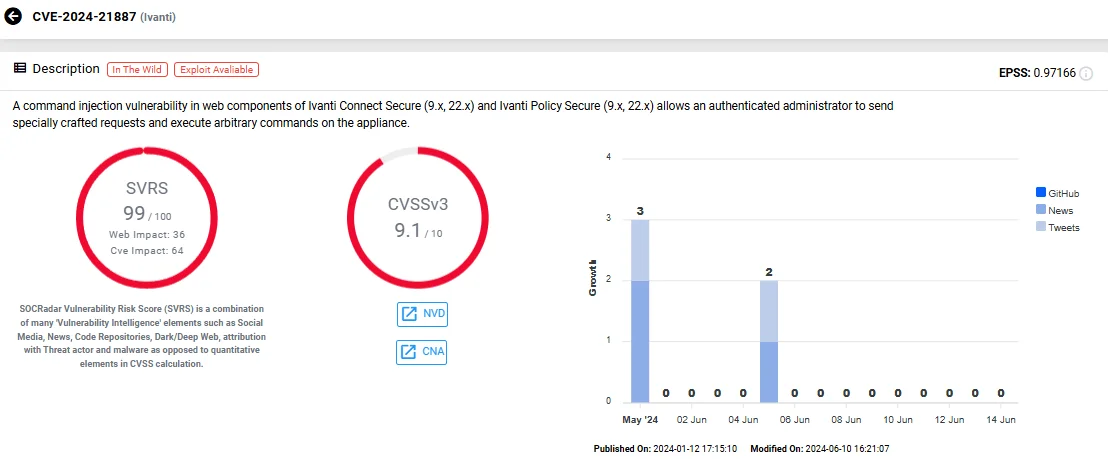Click the In The Wild tag
Screen dimensions: 1108x459
click(137, 69)
